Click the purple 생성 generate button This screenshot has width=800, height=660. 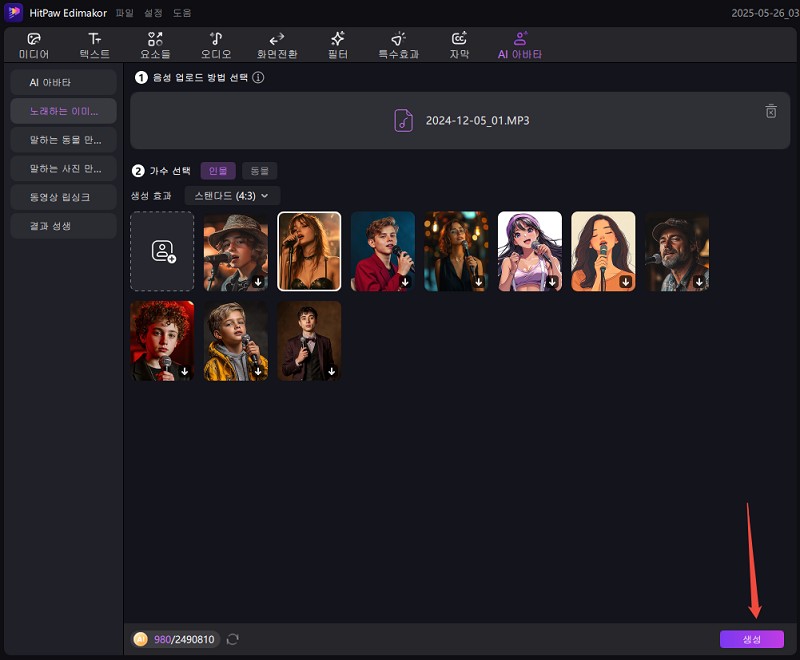pos(752,639)
